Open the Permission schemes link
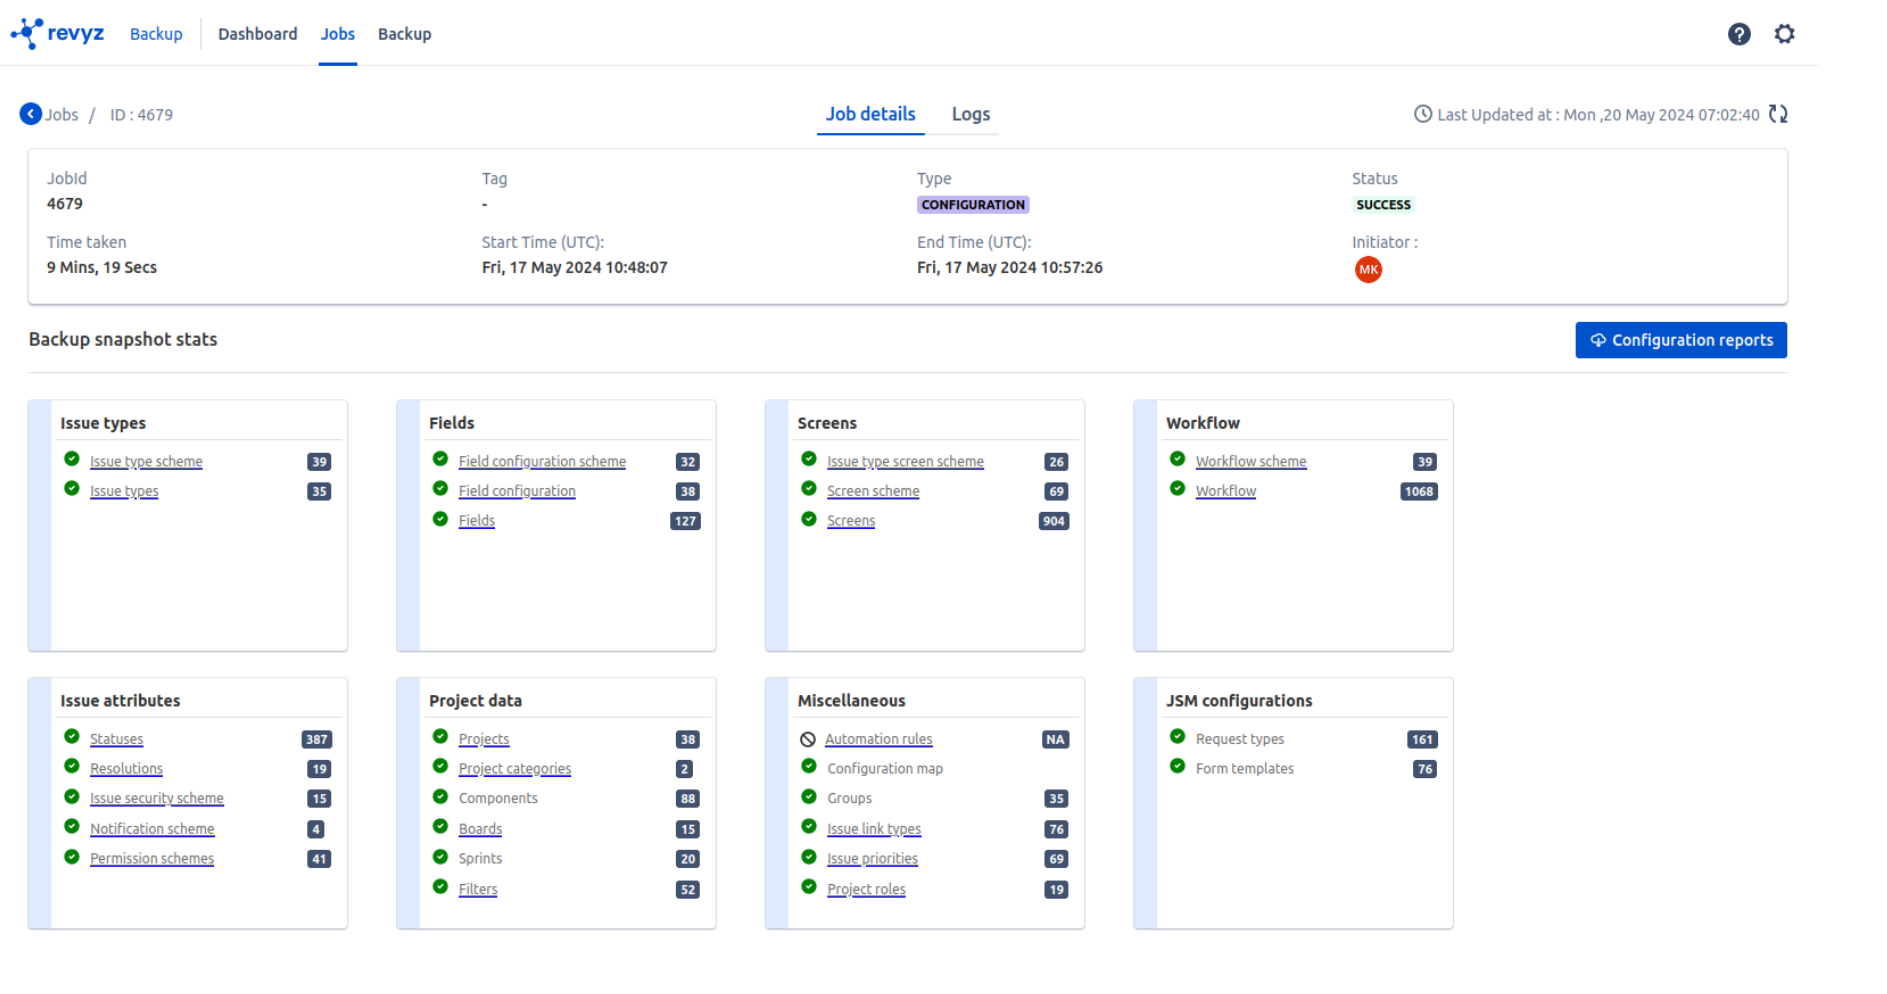The image size is (1887, 994). (x=152, y=859)
